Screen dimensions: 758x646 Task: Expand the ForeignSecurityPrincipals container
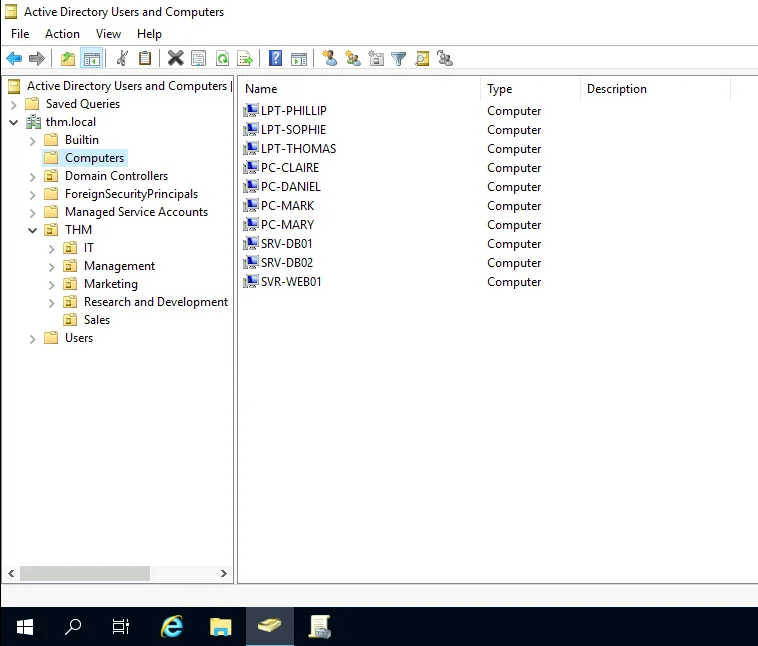(x=32, y=195)
